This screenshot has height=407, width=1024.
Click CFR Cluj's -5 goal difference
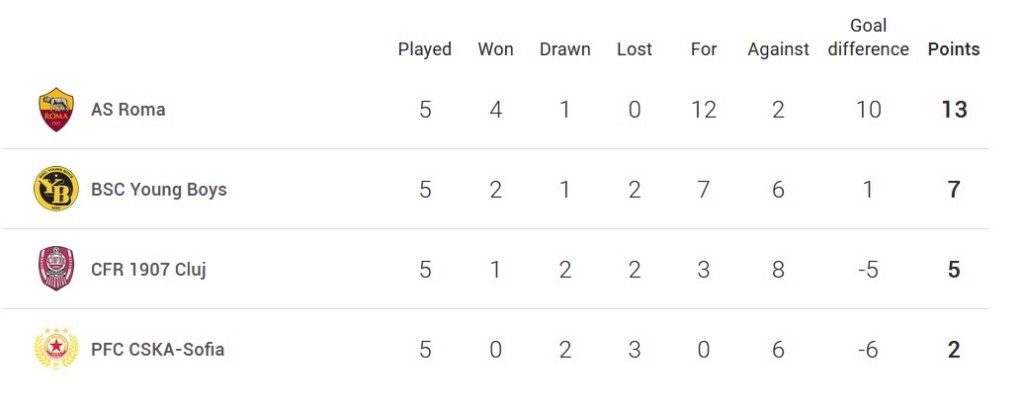[x=868, y=269]
